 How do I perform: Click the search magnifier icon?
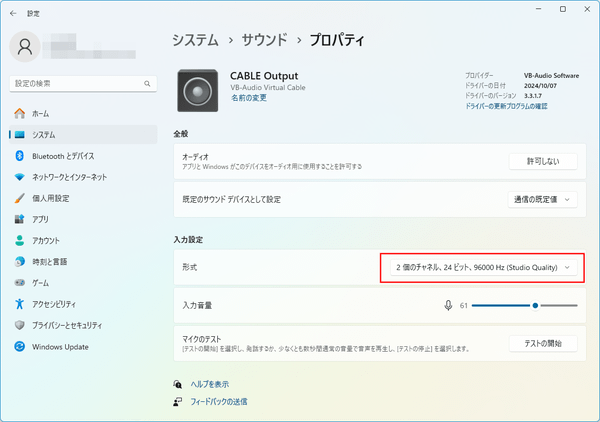click(x=147, y=83)
